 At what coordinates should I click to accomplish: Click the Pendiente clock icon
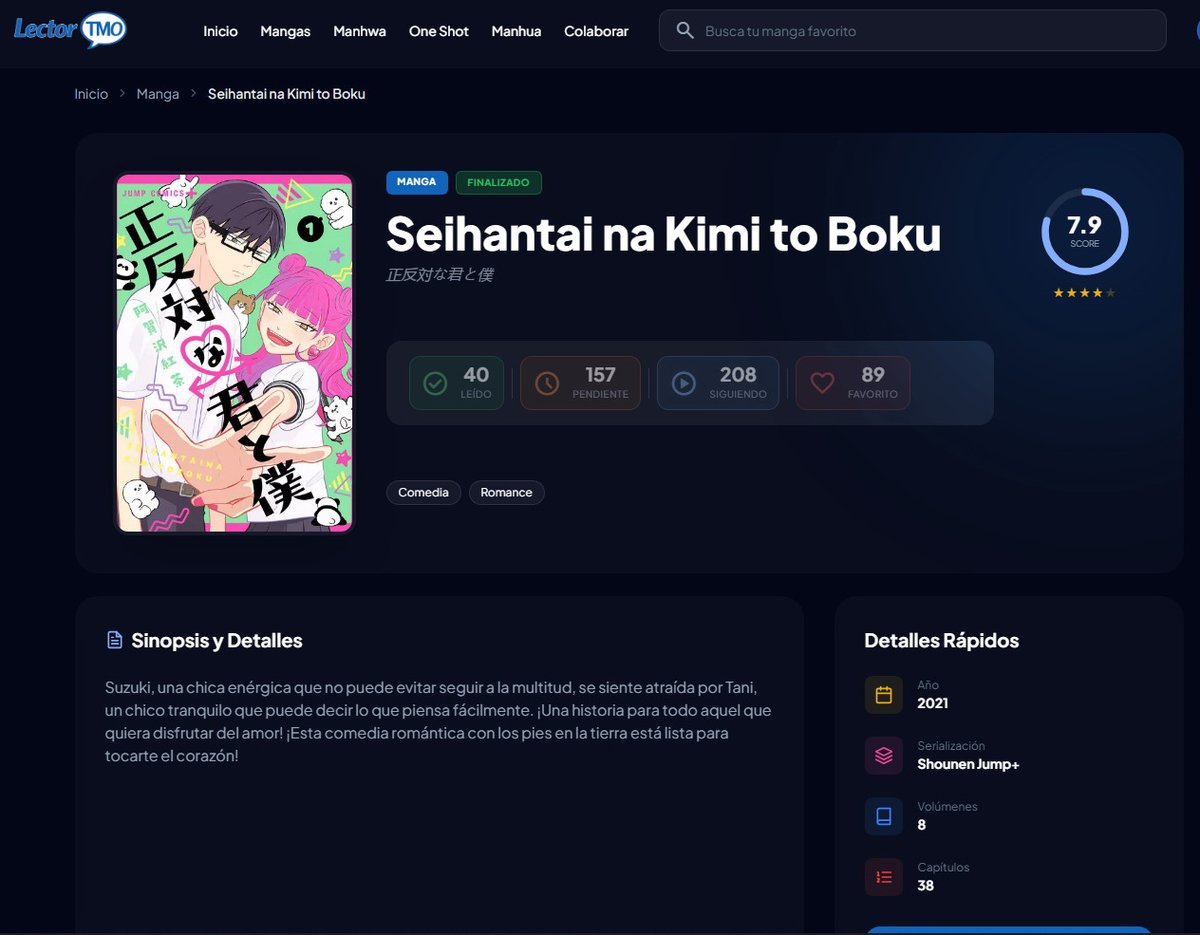pos(547,383)
